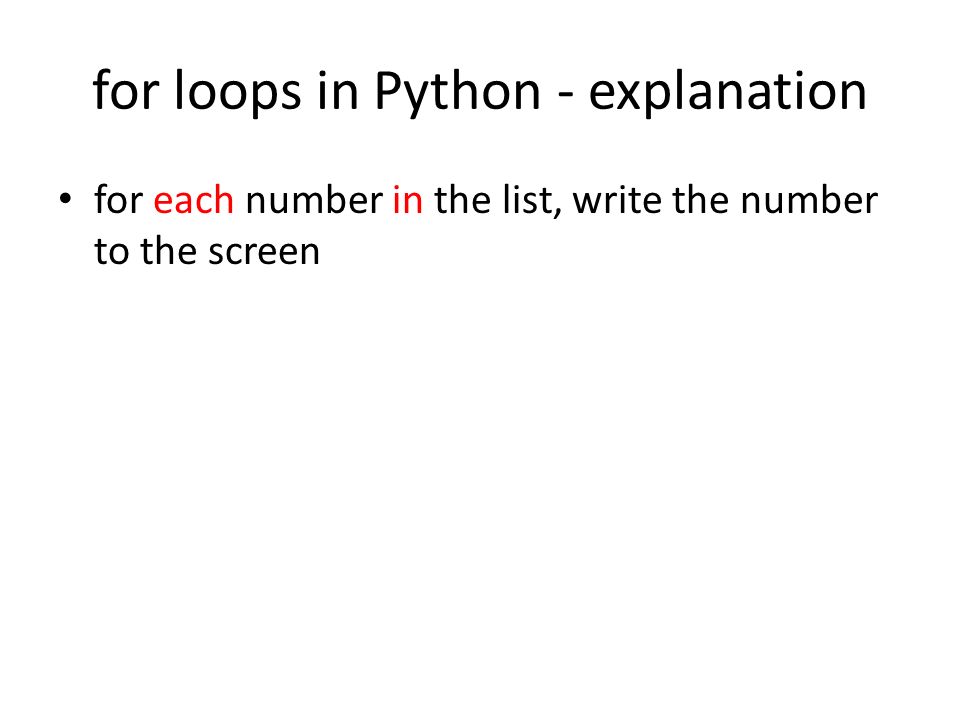Click the first 'number' after 'each'
Screen dimensions: 960x720
(x=314, y=200)
